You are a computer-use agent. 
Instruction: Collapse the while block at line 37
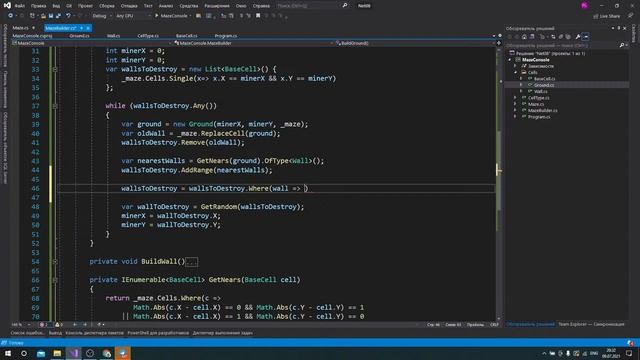(x=55, y=106)
